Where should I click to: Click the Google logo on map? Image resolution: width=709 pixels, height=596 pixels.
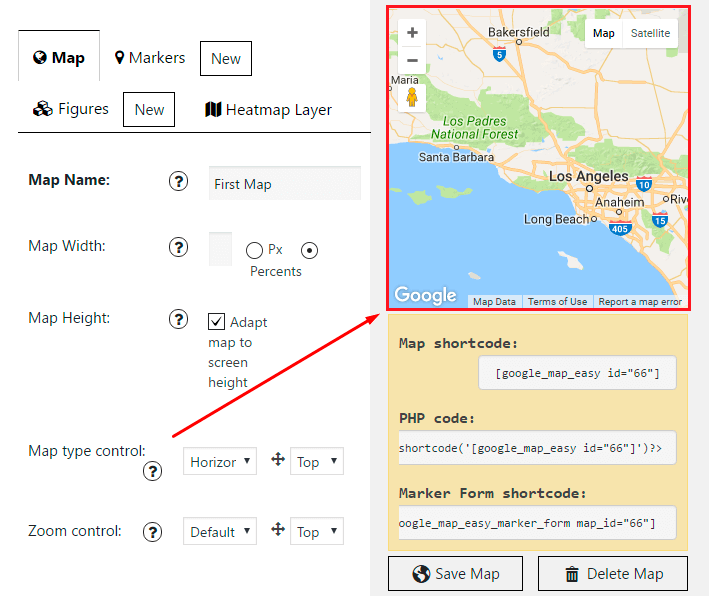(425, 295)
